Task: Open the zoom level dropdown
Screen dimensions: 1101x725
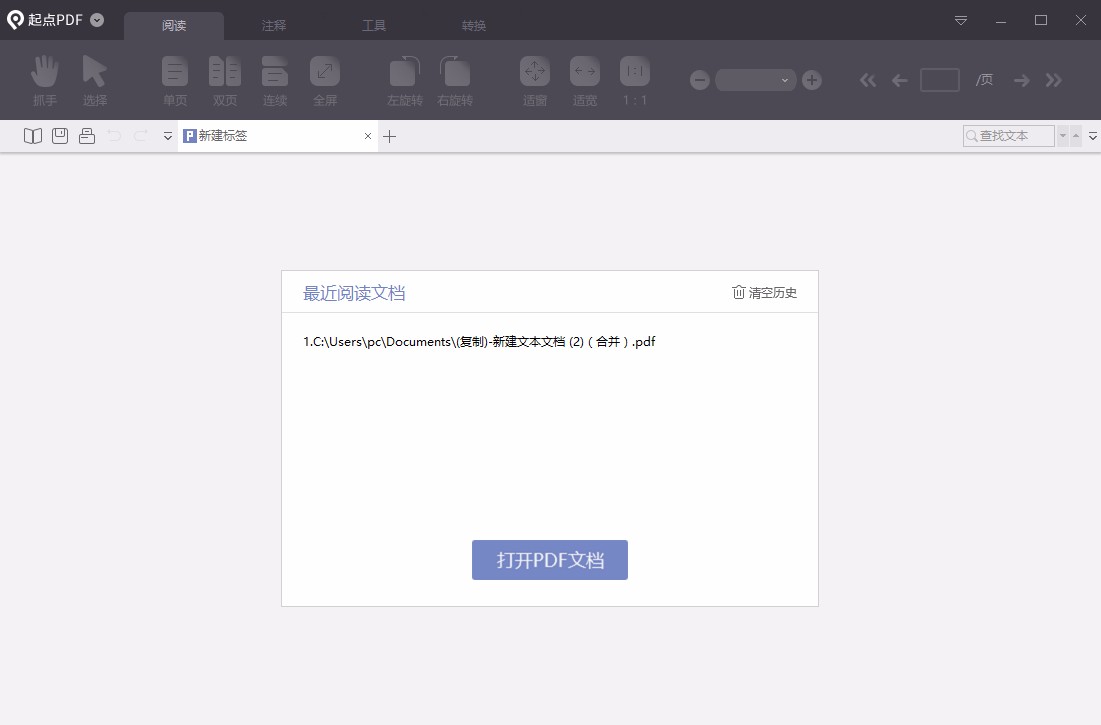Action: (x=785, y=80)
